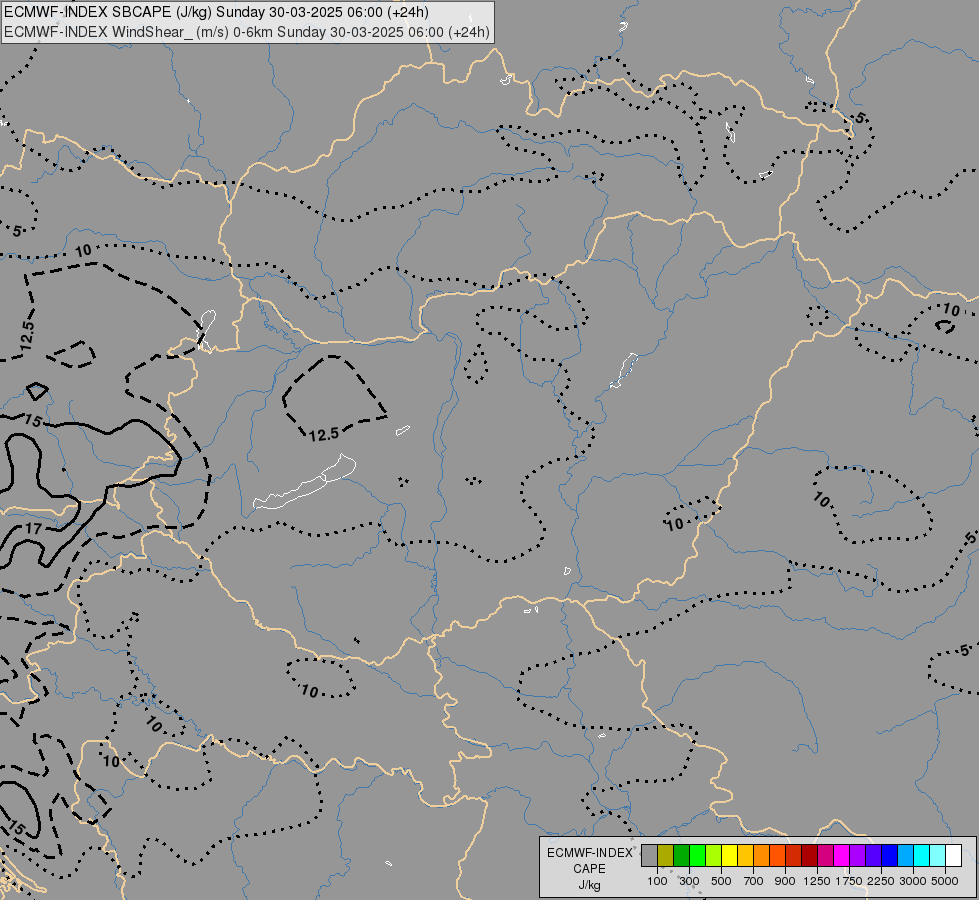Click the J/kg unit label in legend
This screenshot has height=900, width=979.
[589, 885]
